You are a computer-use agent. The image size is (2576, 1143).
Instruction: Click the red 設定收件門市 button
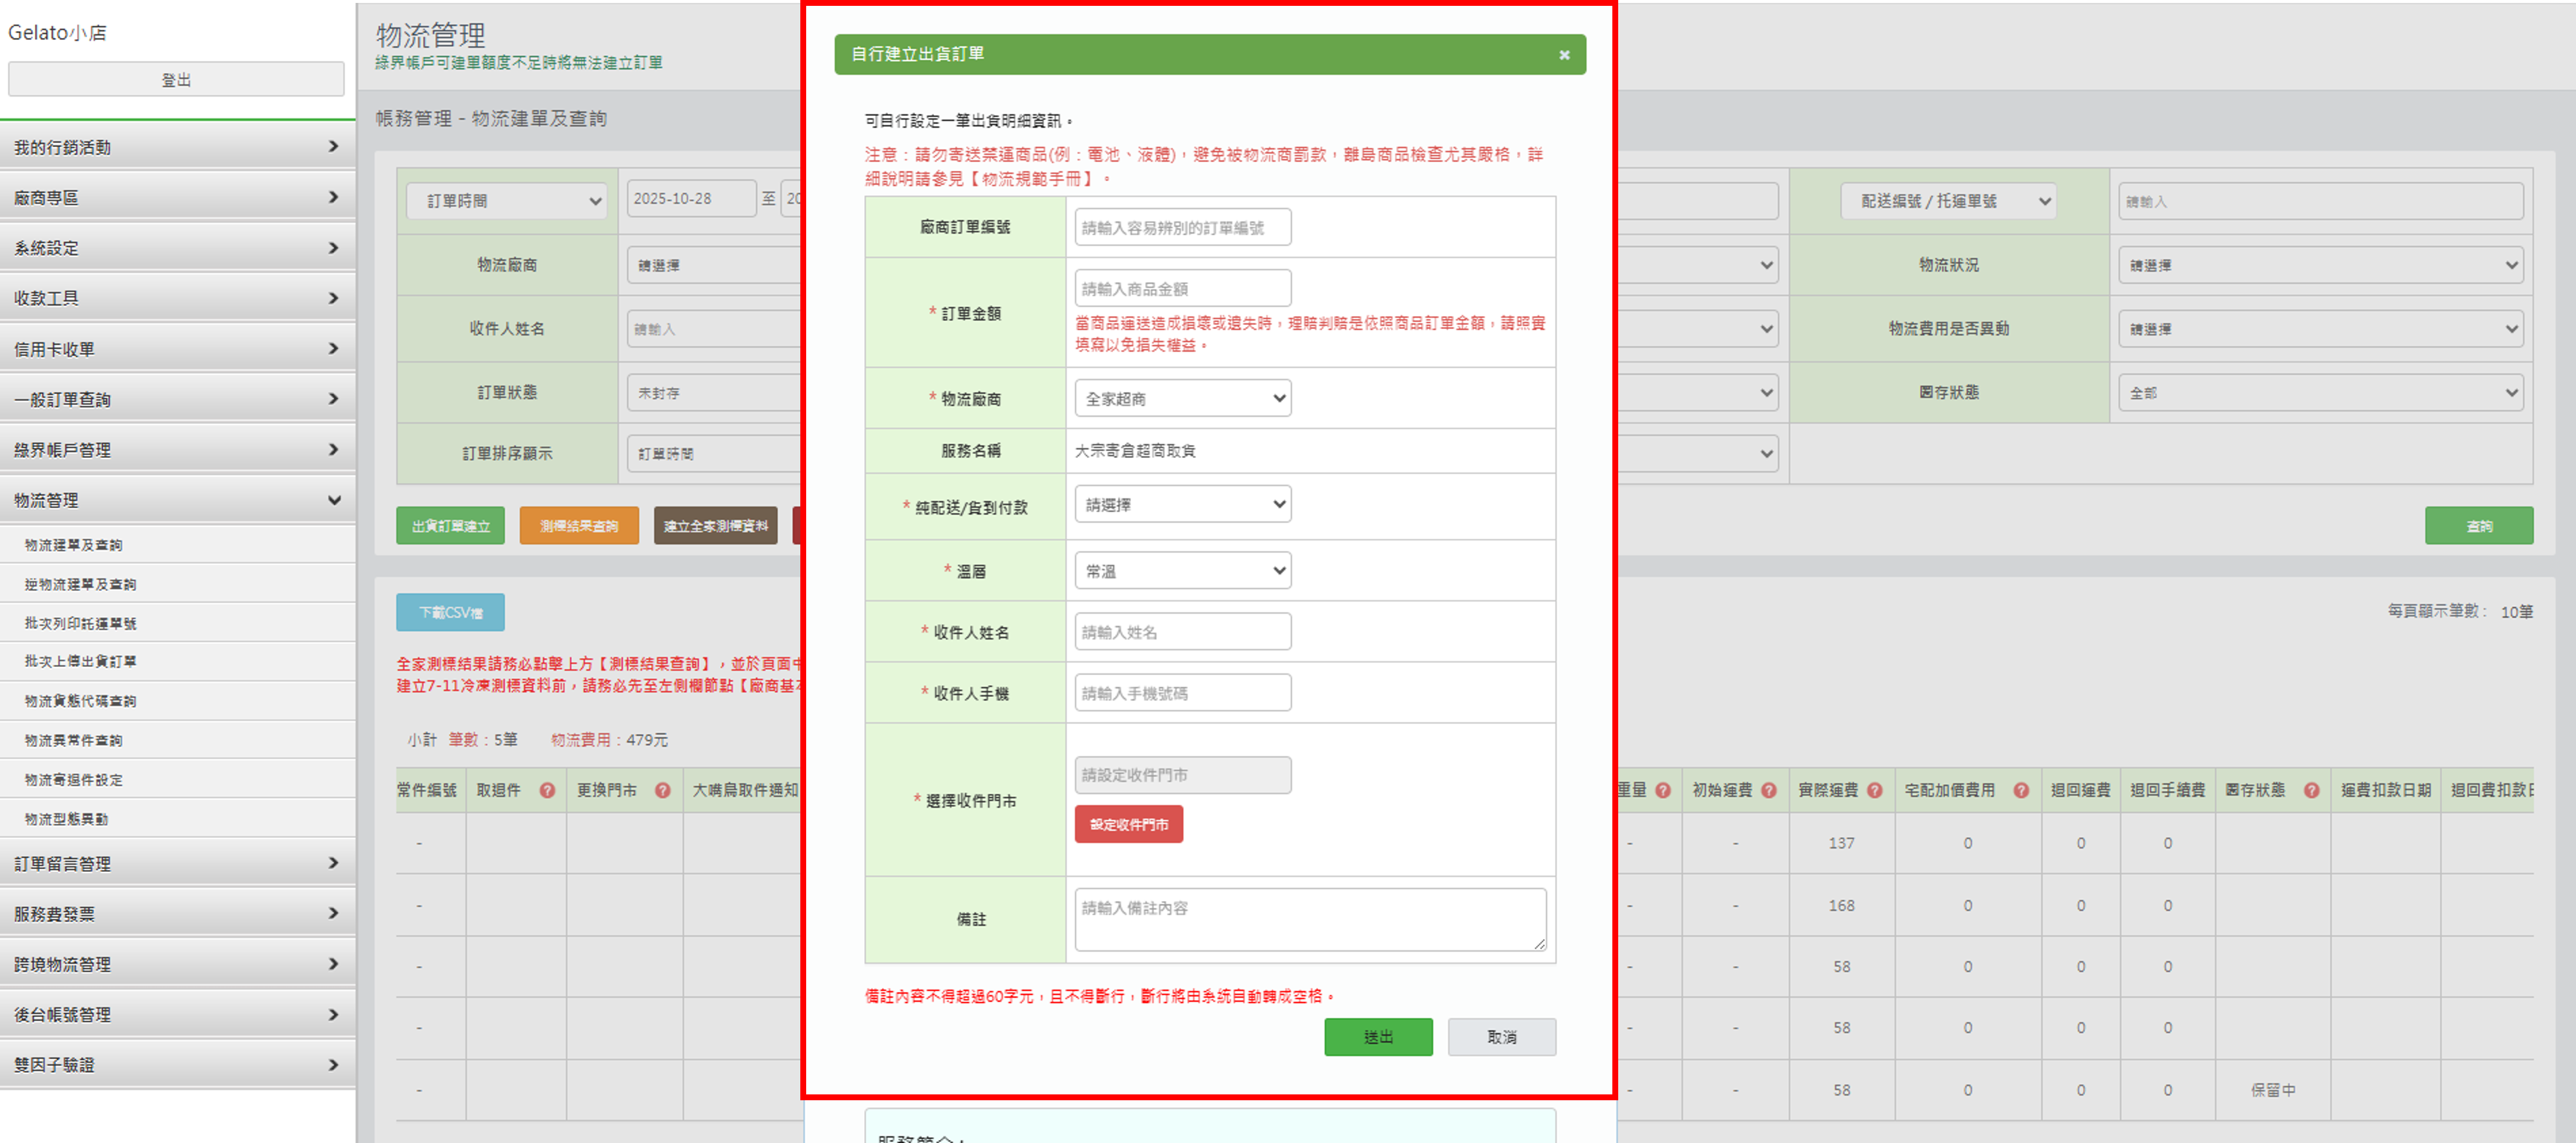coord(1128,824)
